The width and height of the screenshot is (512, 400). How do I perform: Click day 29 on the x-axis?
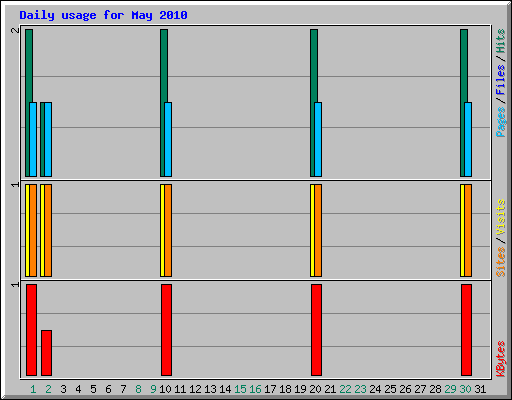450,389
